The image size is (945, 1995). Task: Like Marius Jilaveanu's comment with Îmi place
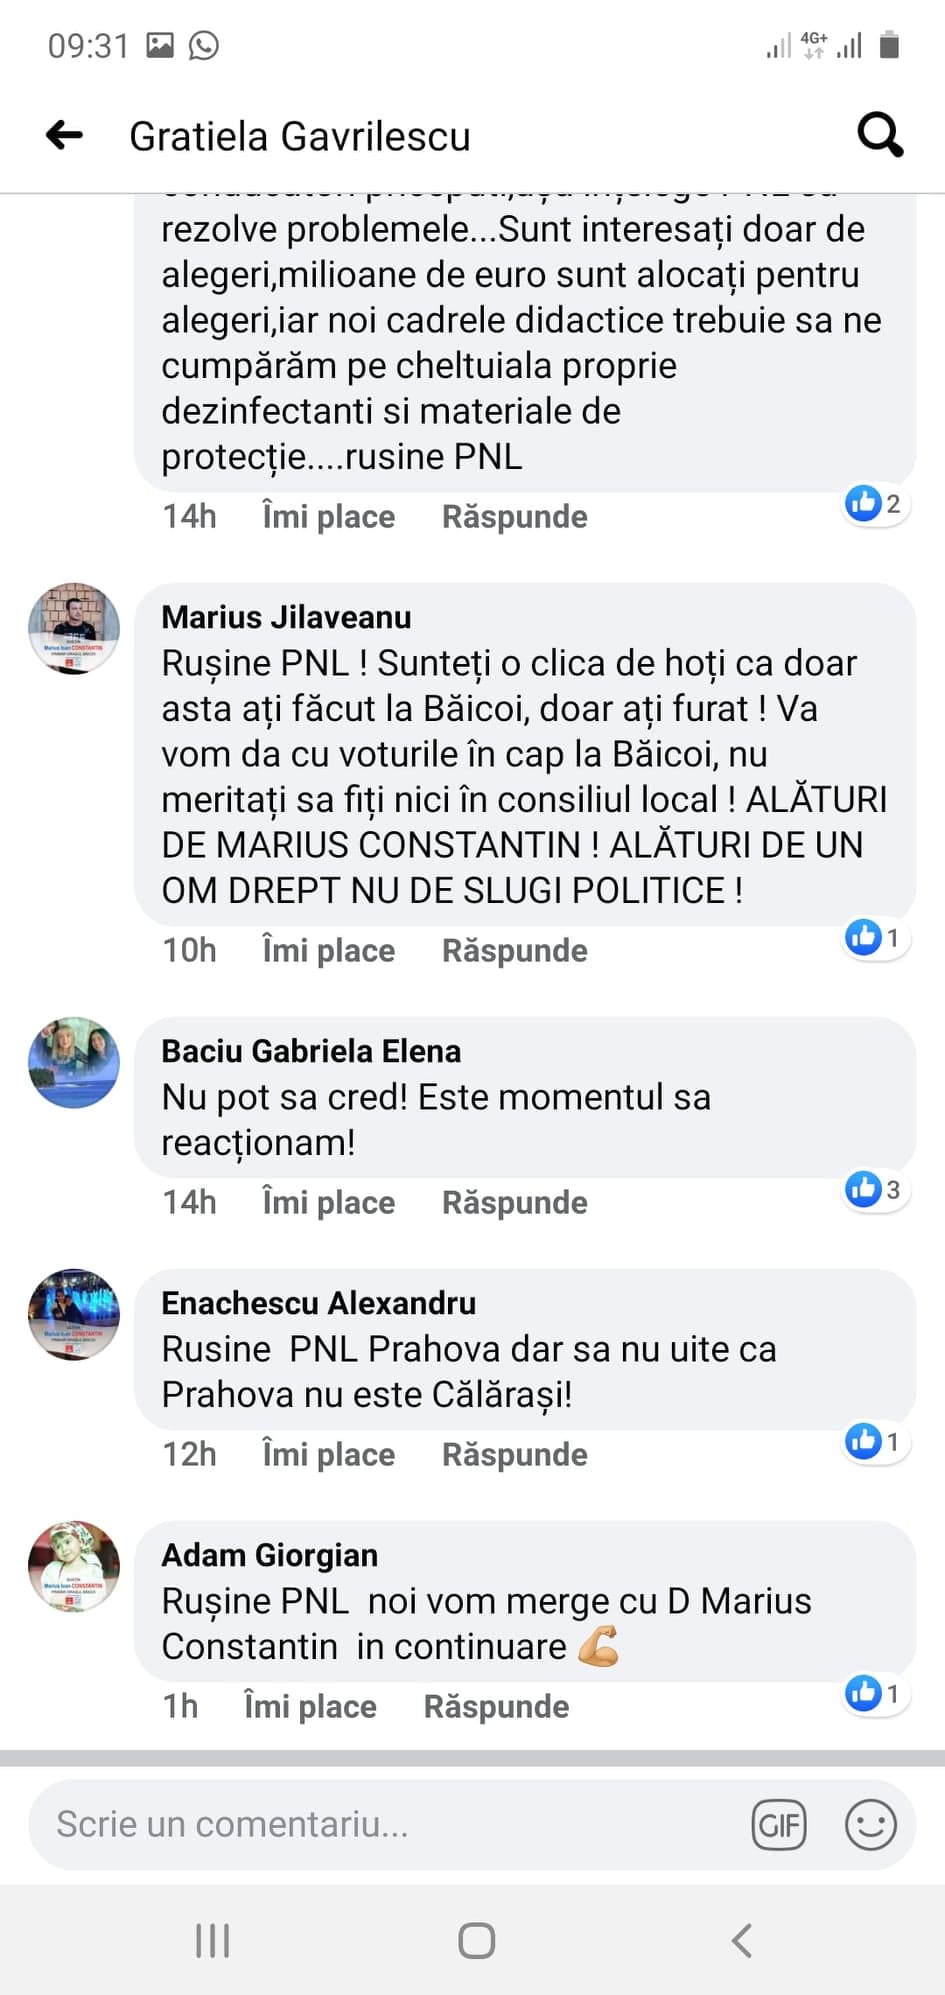point(328,950)
